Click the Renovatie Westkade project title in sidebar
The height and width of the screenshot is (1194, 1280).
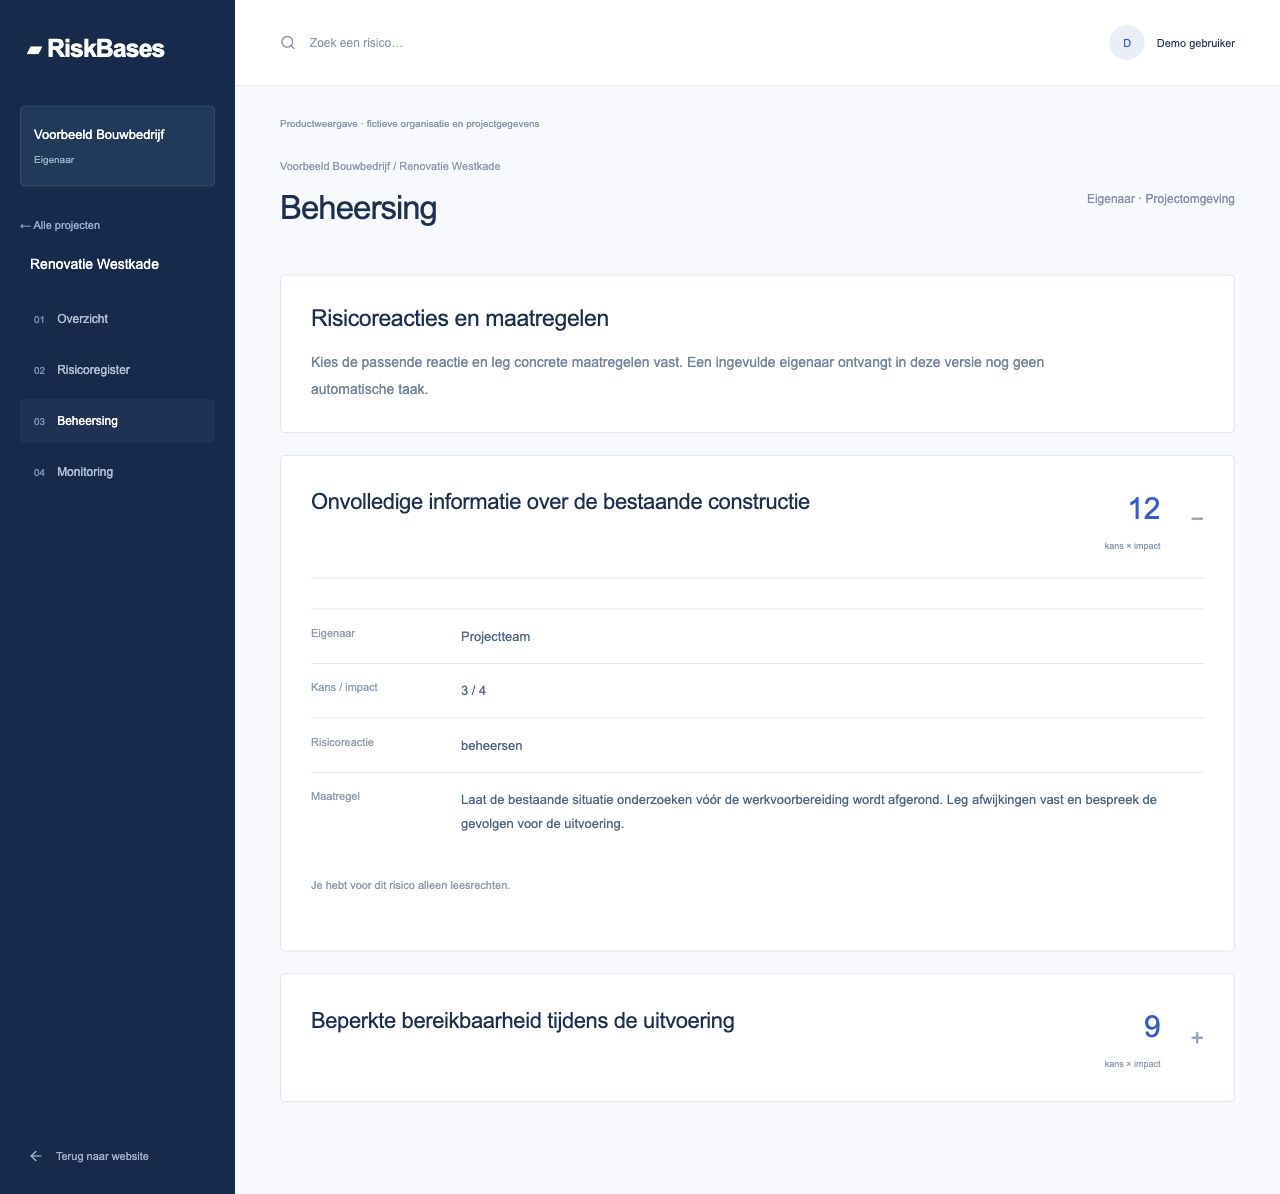[94, 264]
